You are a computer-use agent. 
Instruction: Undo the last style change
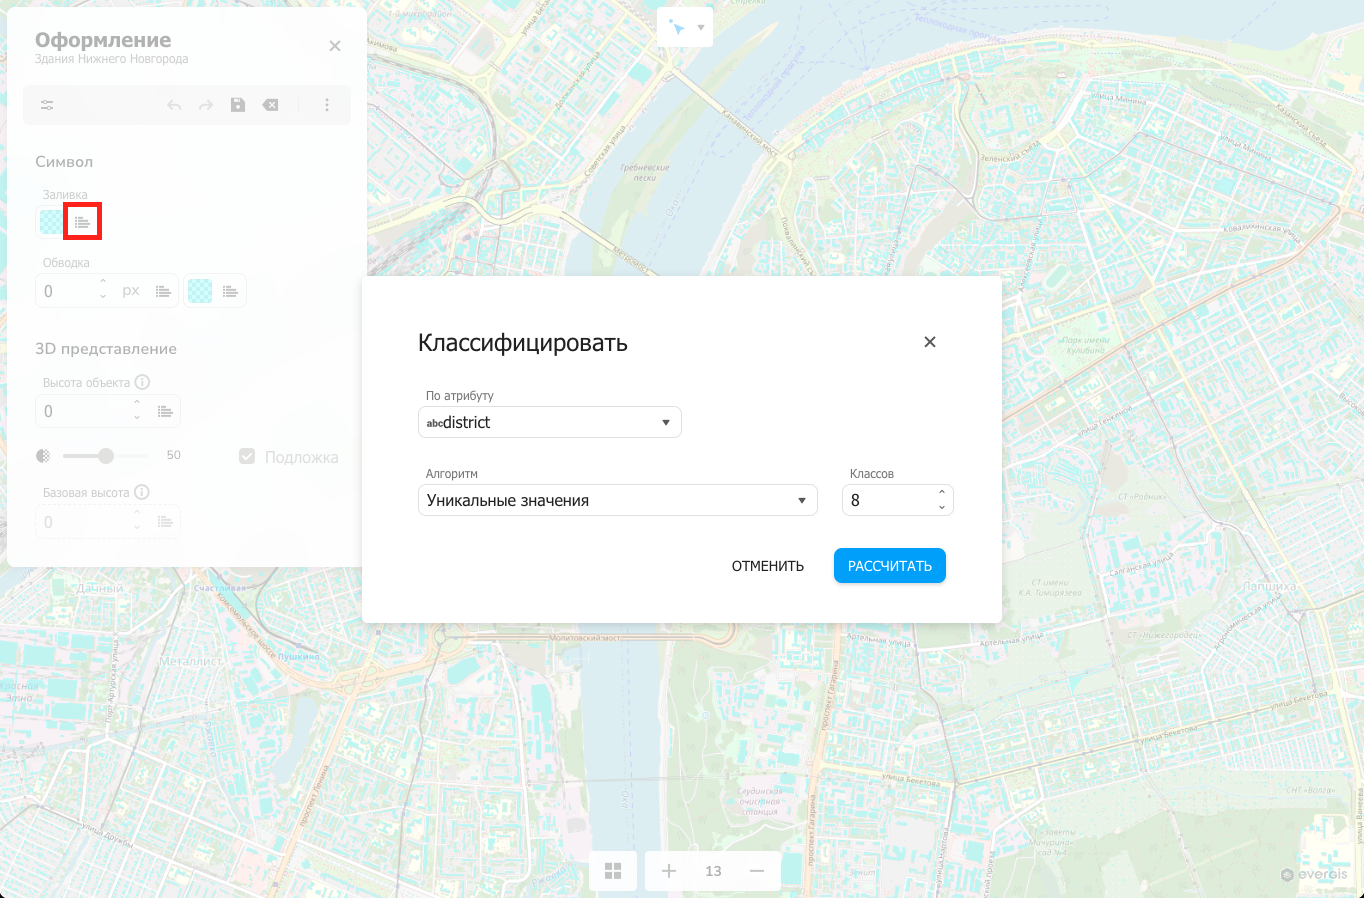pyautogui.click(x=174, y=105)
